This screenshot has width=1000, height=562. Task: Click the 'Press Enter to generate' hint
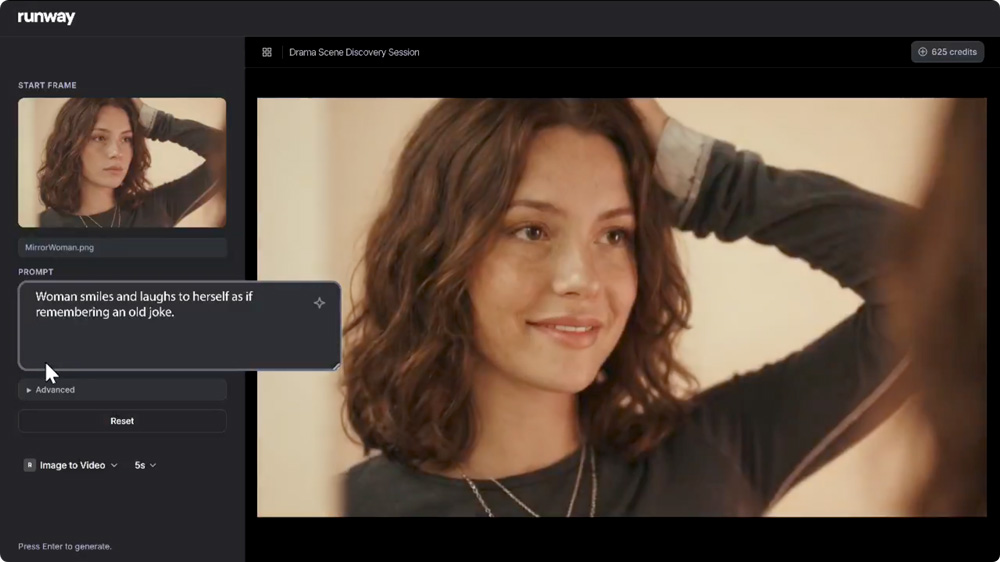point(64,546)
